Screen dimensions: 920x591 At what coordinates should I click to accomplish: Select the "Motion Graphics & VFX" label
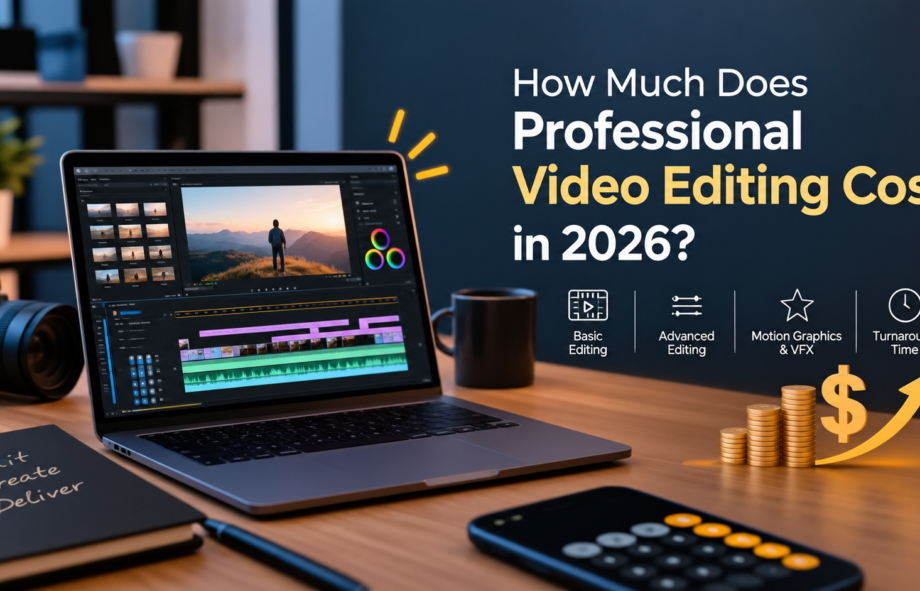pyautogui.click(x=796, y=343)
